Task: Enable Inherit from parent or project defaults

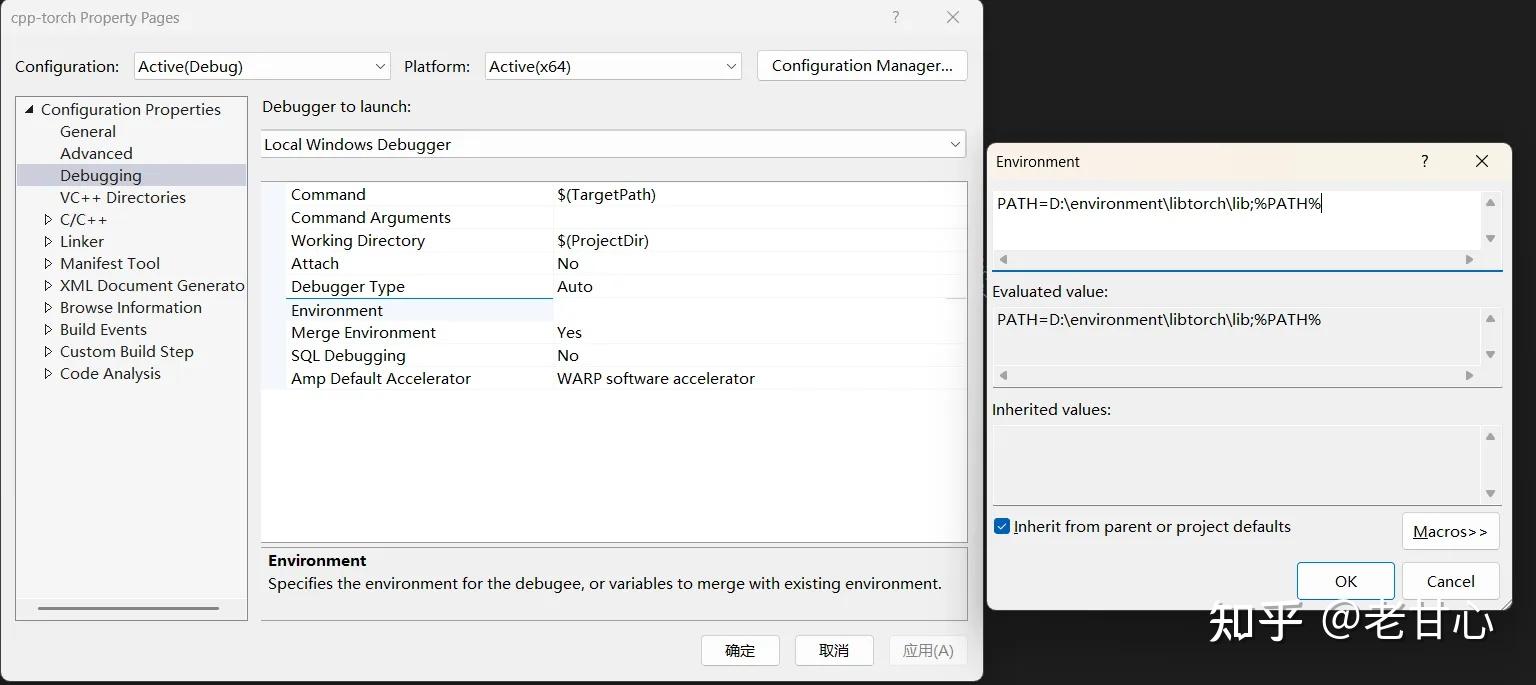Action: [1002, 526]
